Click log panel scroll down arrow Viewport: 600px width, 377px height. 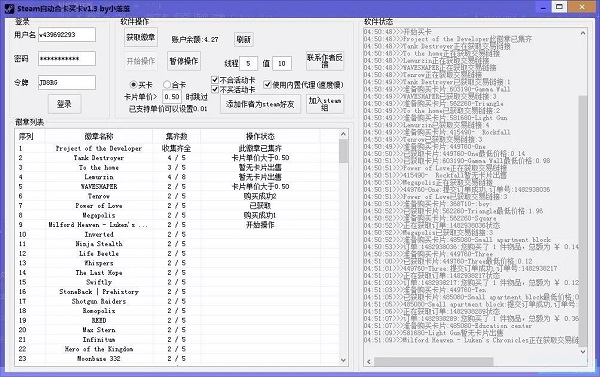tap(583, 351)
